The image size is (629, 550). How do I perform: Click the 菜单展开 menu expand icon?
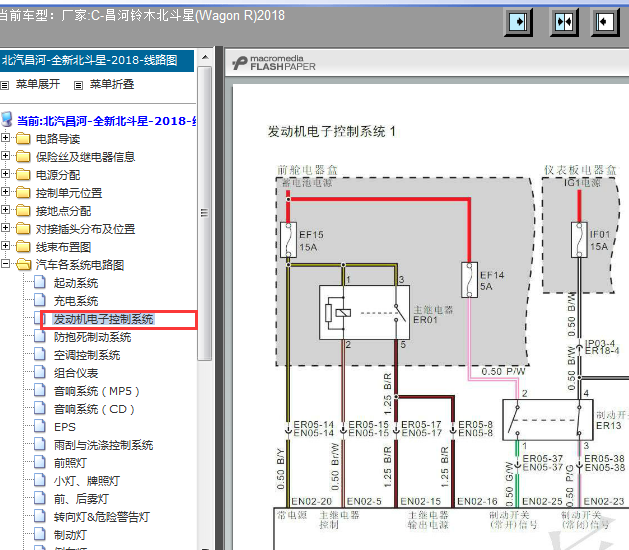tap(4, 85)
